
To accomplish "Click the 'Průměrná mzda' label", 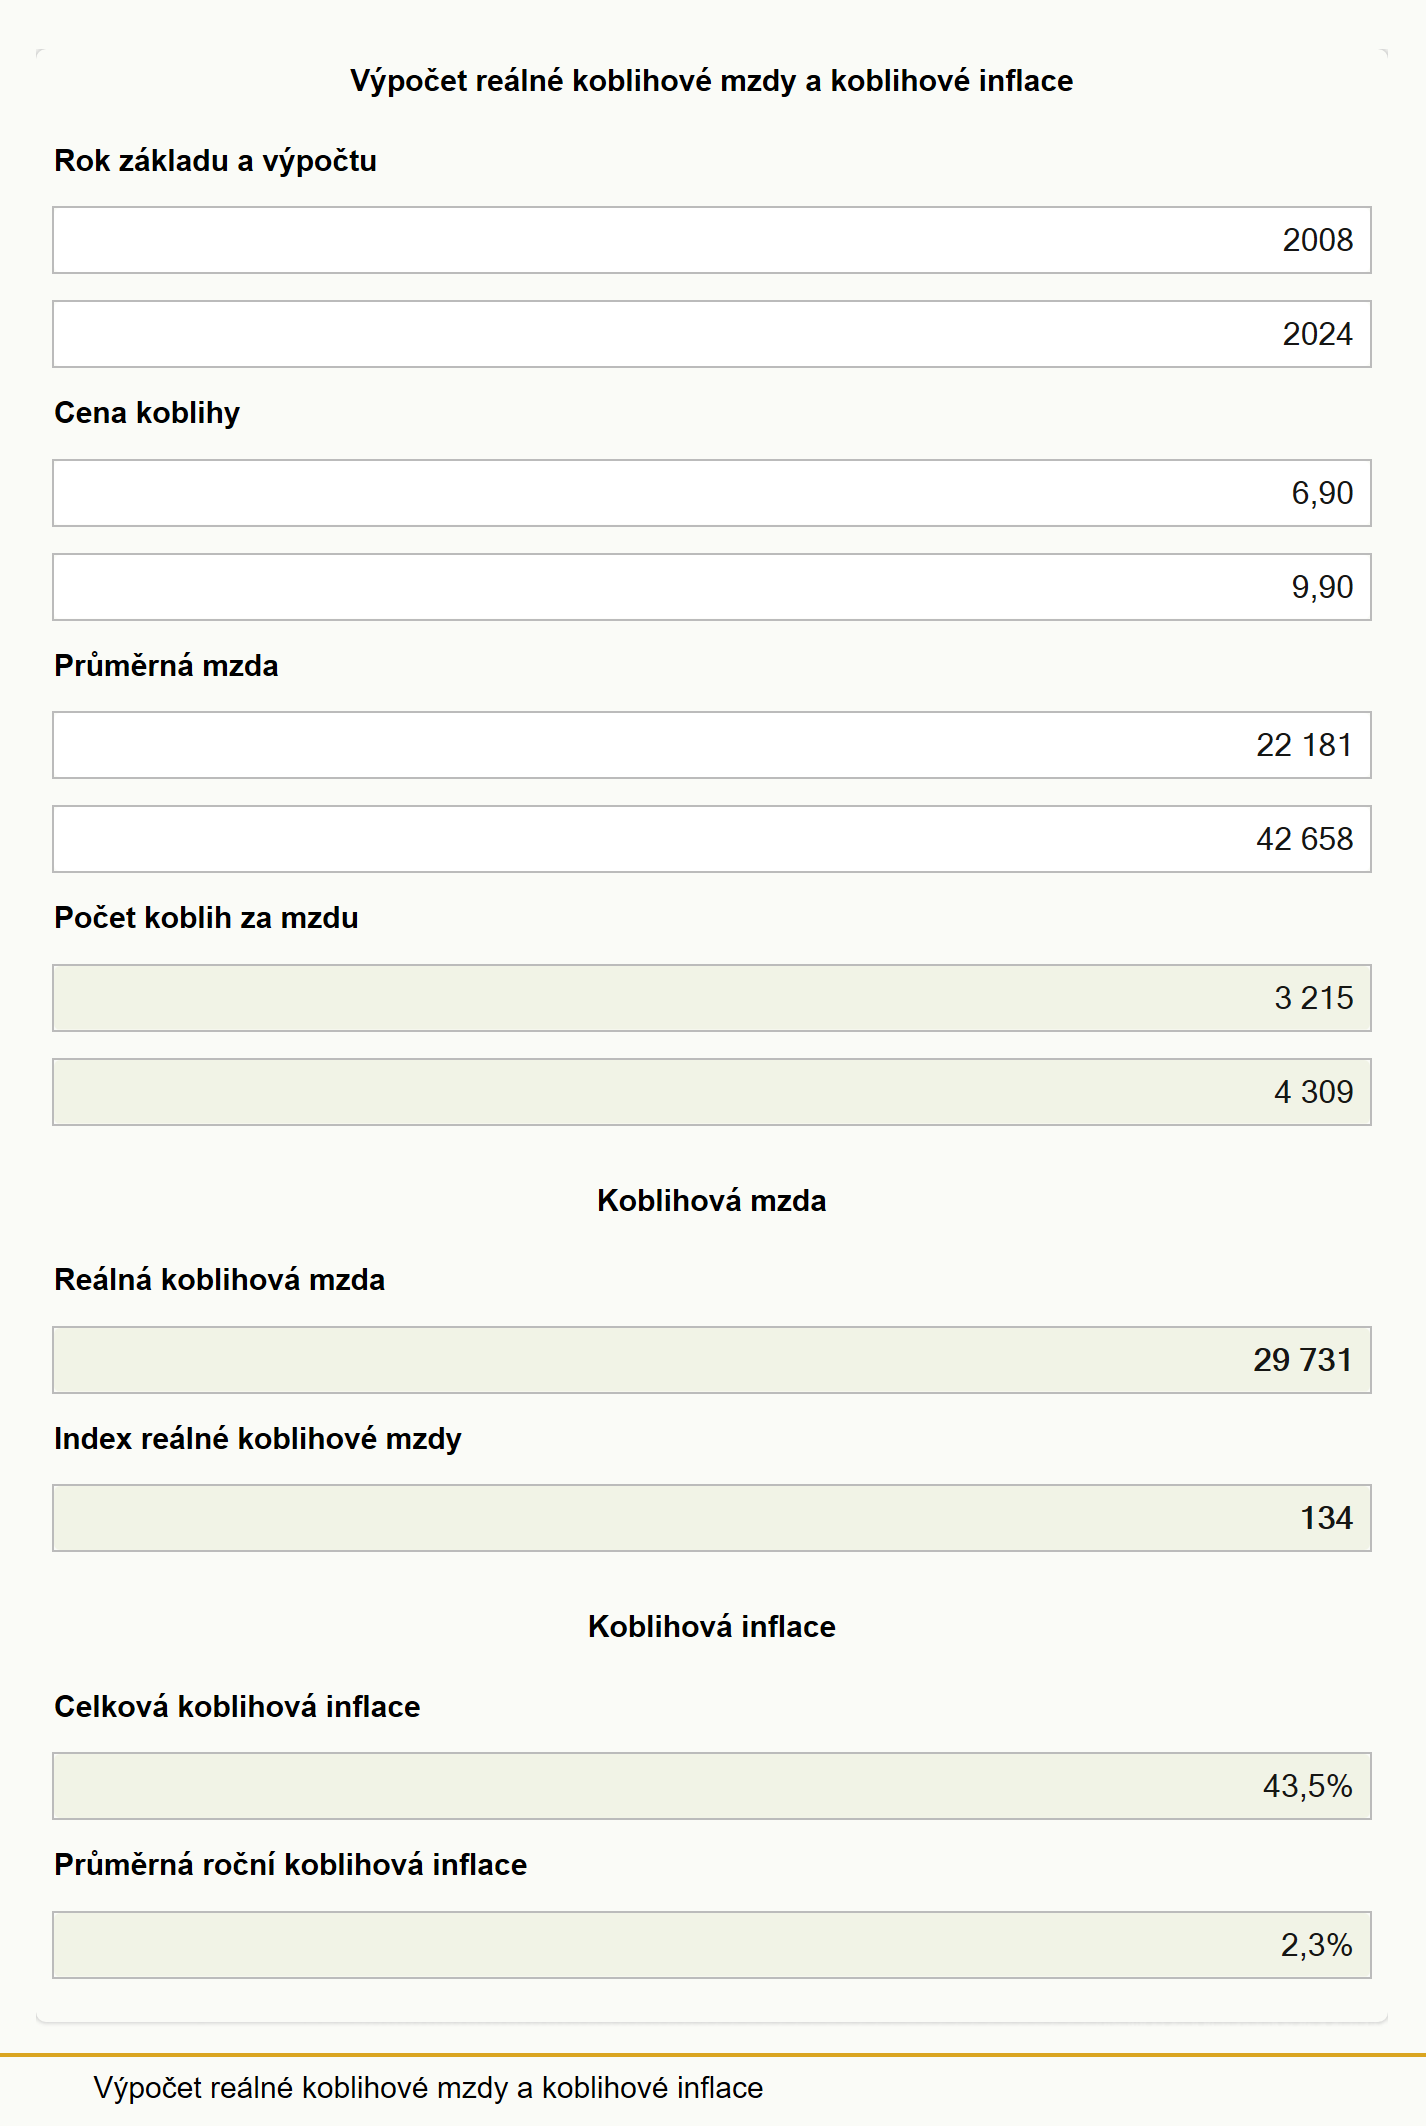I will [166, 666].
